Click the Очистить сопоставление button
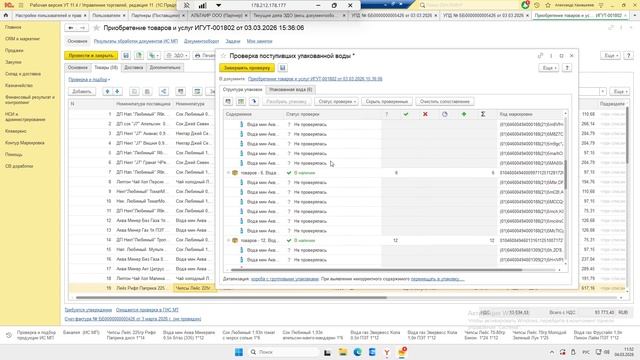This screenshot has height=360, width=640. click(444, 101)
